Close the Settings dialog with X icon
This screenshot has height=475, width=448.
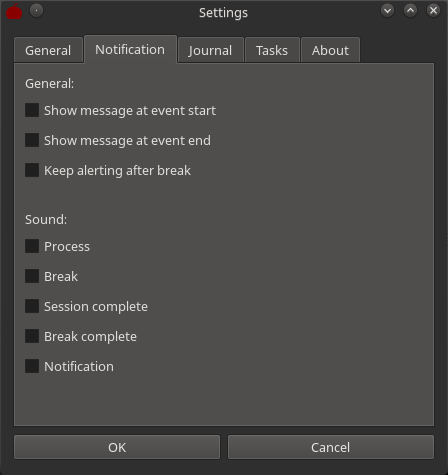(433, 11)
